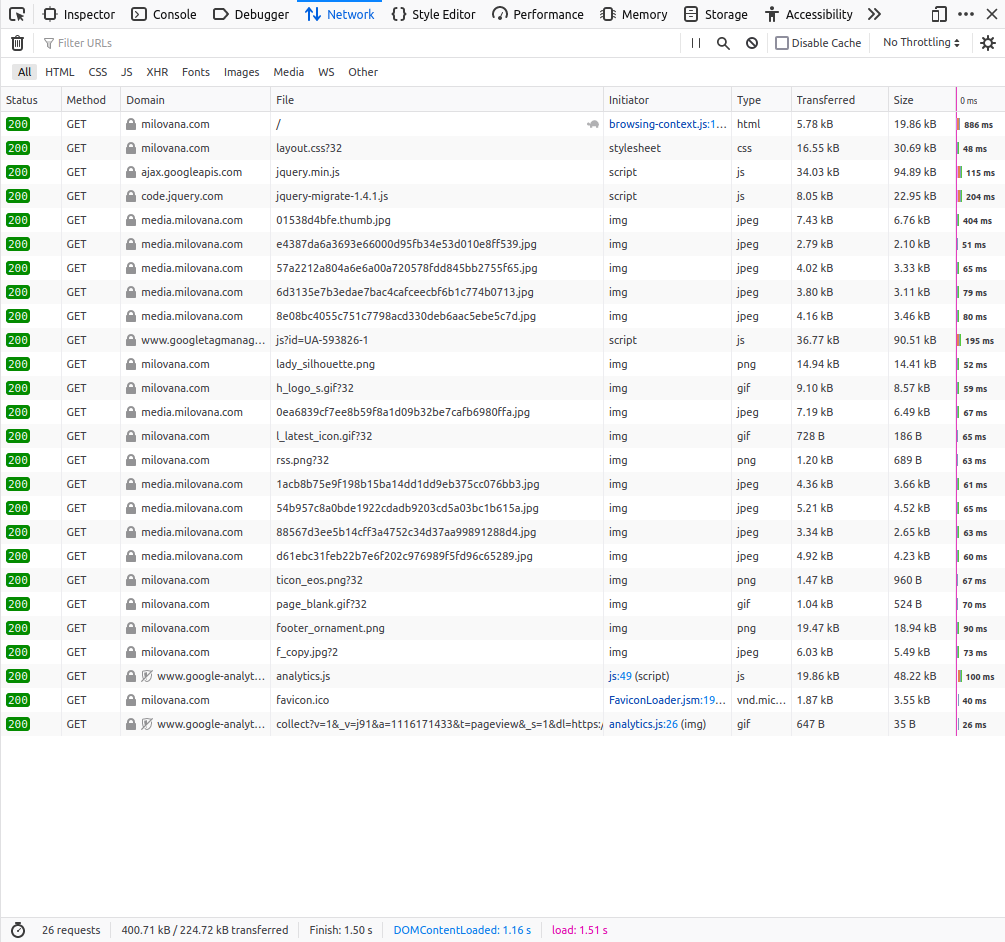Open the network search magnifier
The height and width of the screenshot is (942, 1005).
723,43
